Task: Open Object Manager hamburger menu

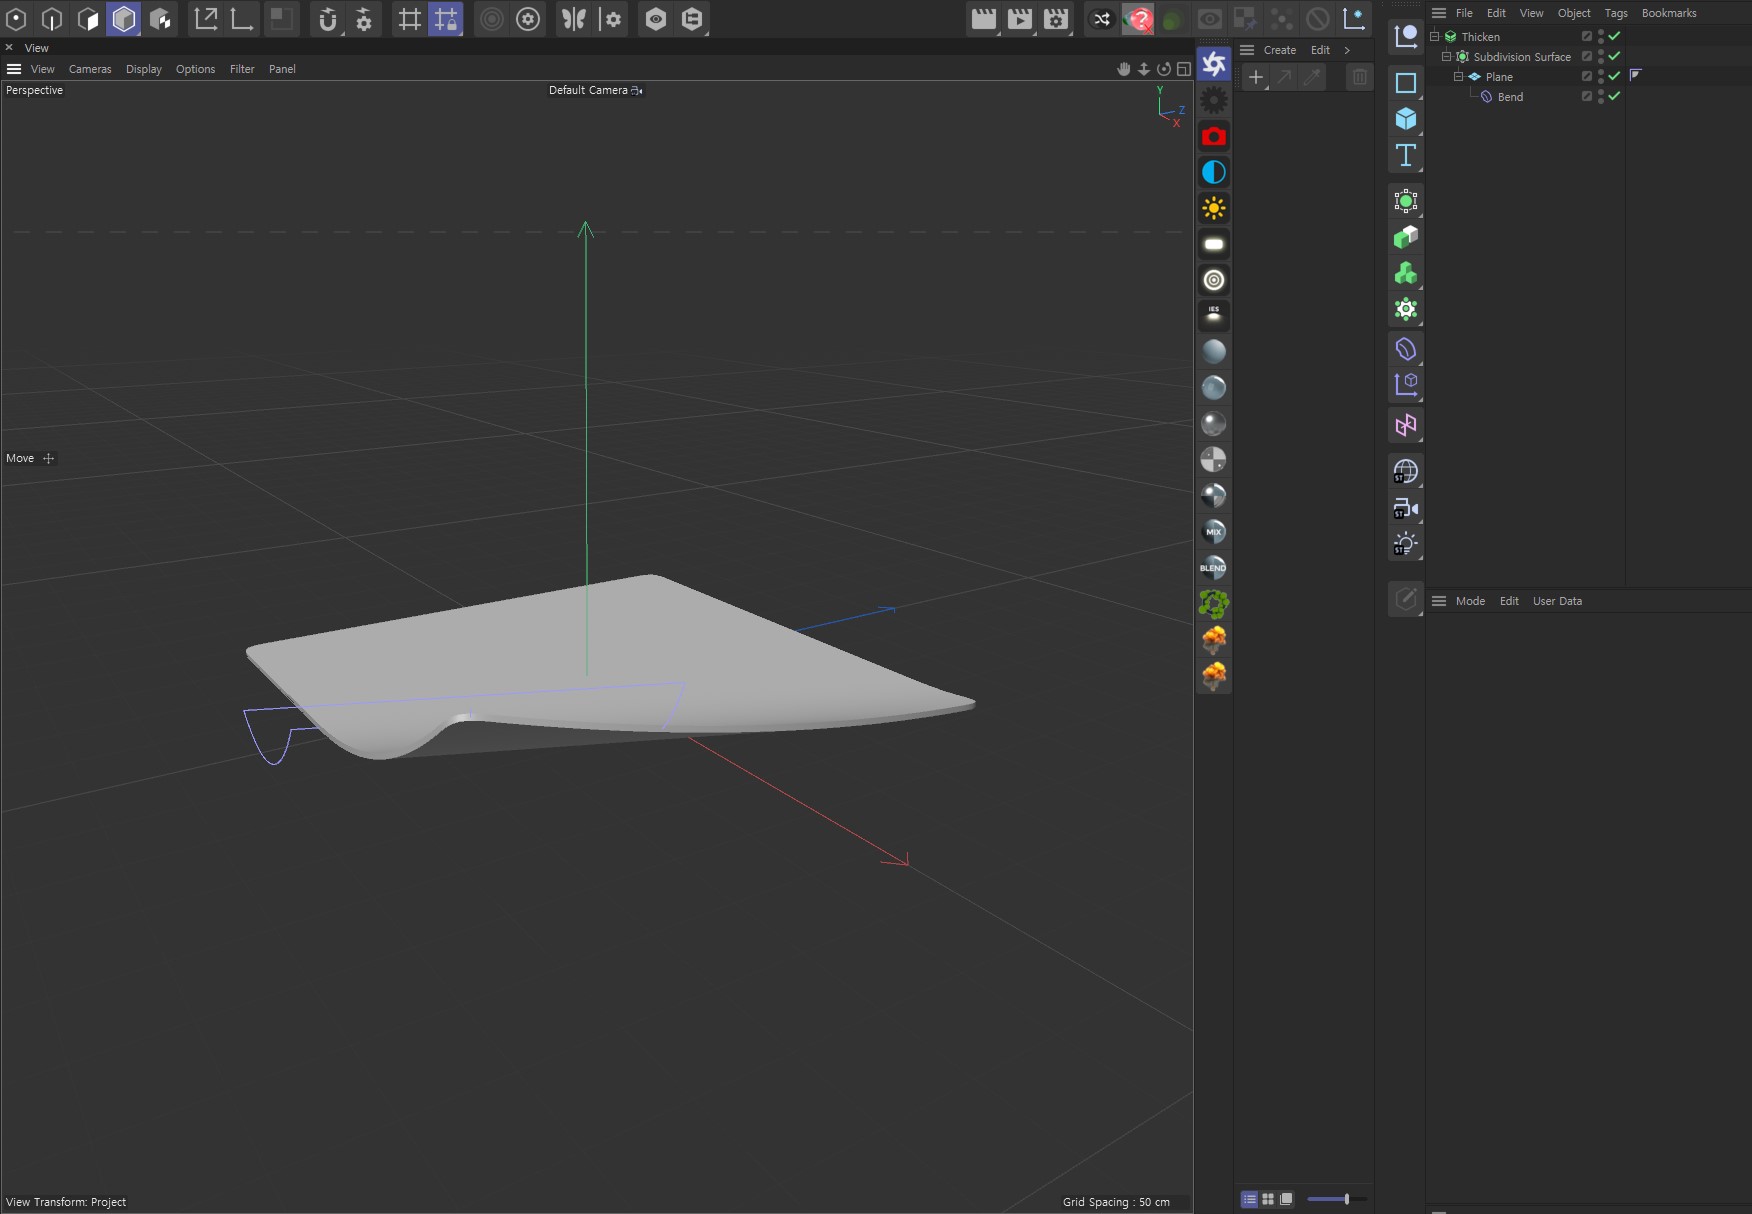Action: (1439, 13)
